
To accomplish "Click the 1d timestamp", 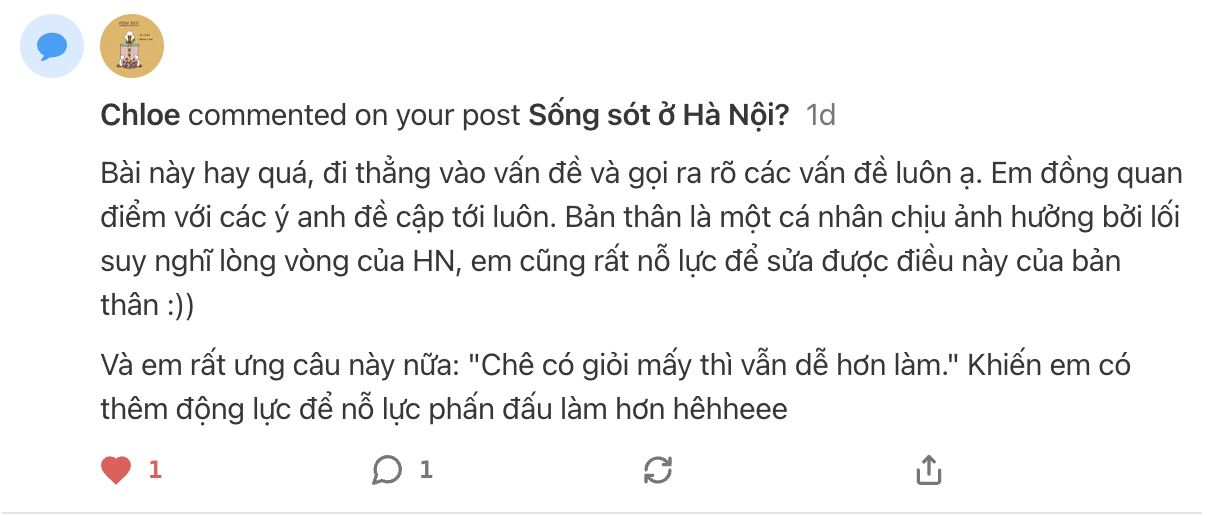I will 820,116.
